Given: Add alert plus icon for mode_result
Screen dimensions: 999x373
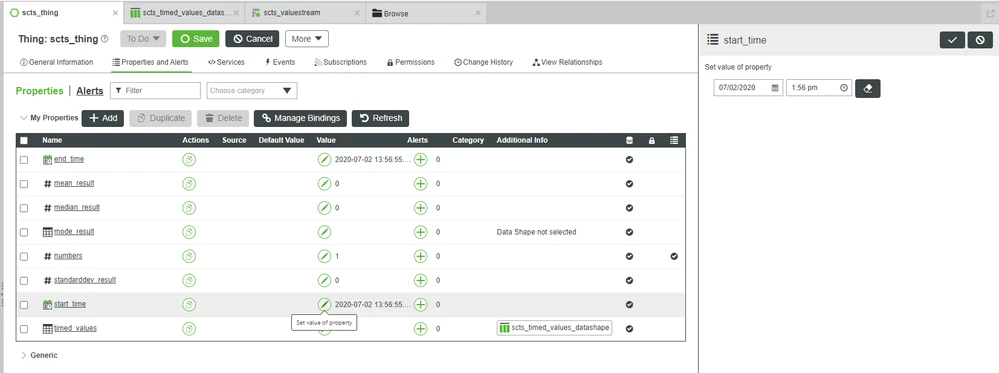Looking at the screenshot, I should coord(420,232).
